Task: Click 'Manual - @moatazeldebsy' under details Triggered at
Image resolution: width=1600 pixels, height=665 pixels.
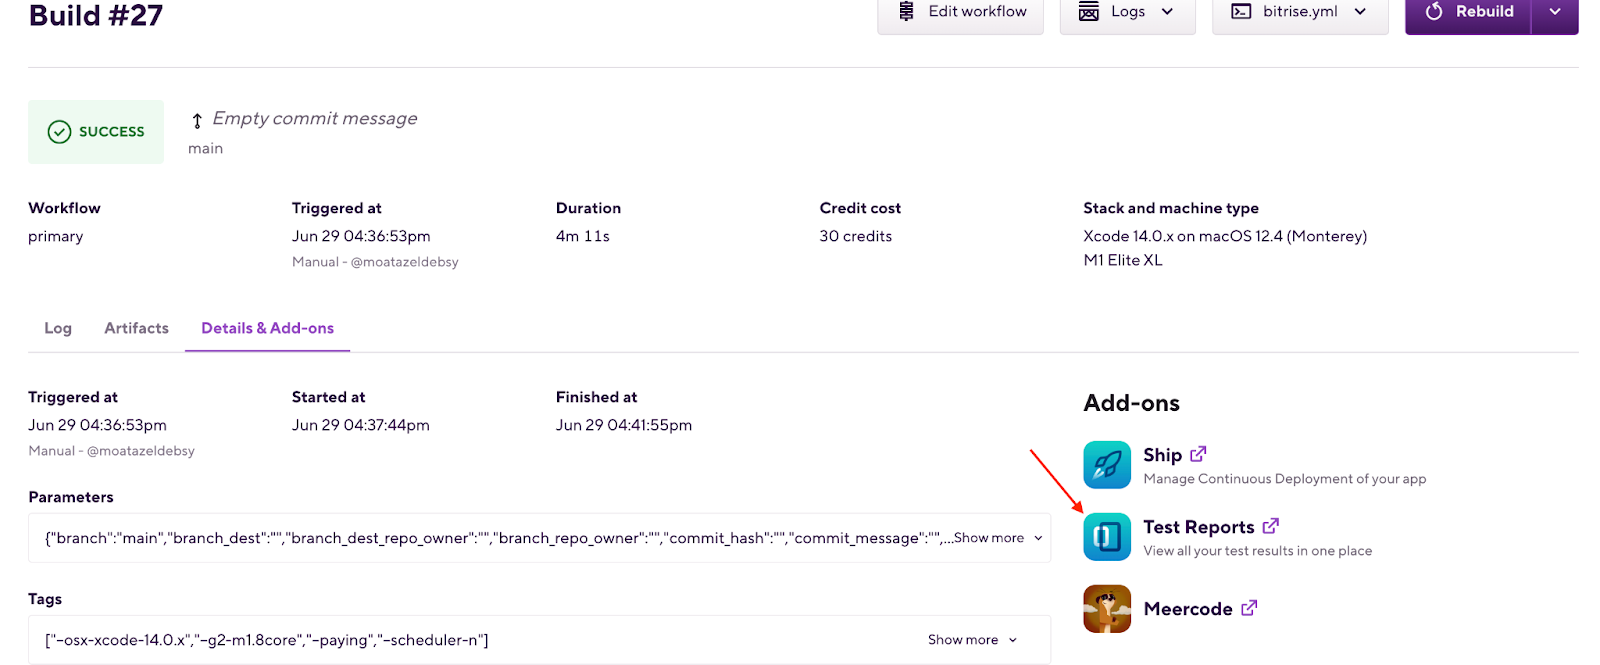Action: [x=112, y=451]
